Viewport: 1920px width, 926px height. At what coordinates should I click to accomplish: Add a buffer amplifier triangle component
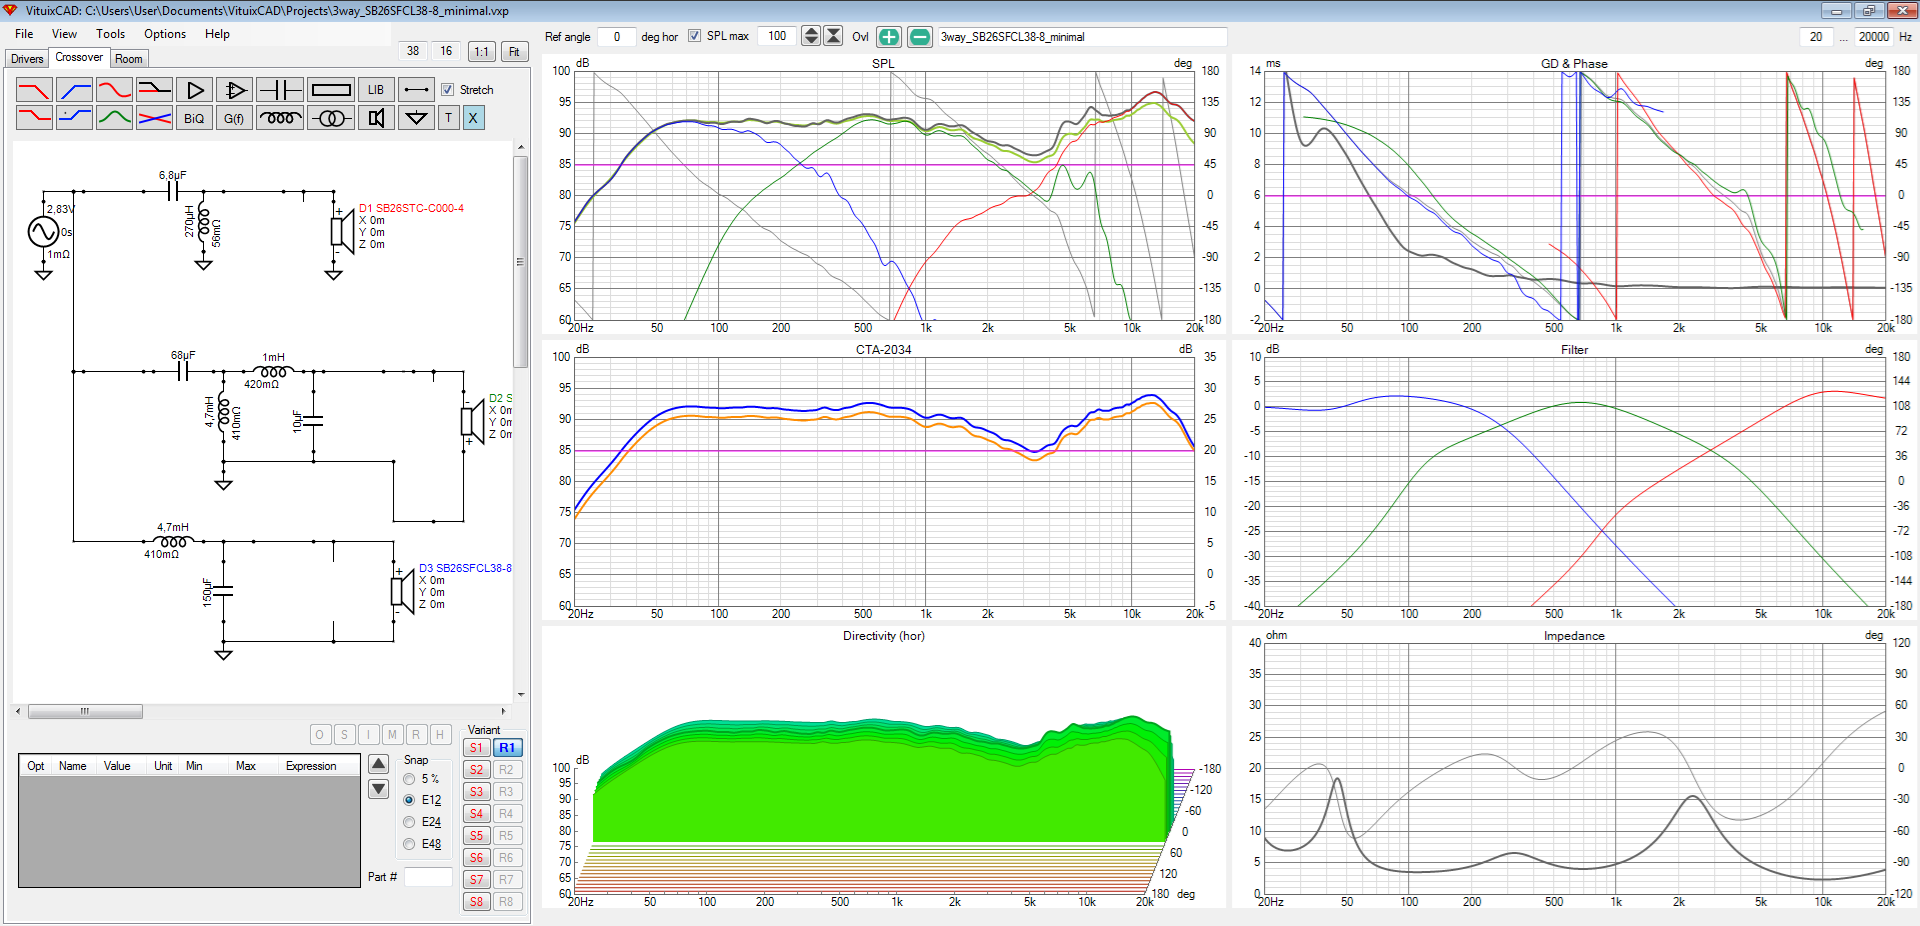tap(194, 90)
